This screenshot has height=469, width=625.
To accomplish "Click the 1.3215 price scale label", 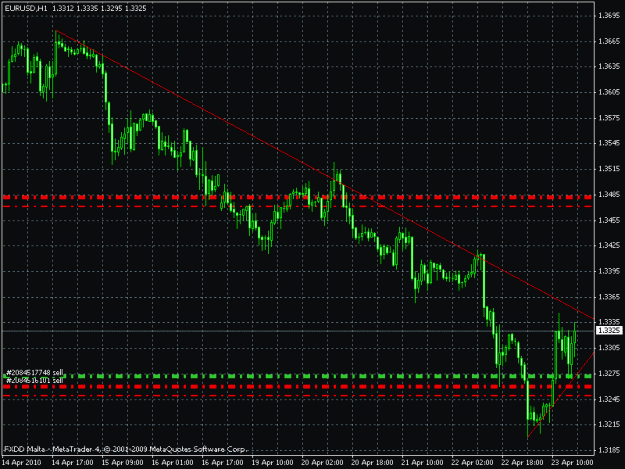I will point(609,424).
